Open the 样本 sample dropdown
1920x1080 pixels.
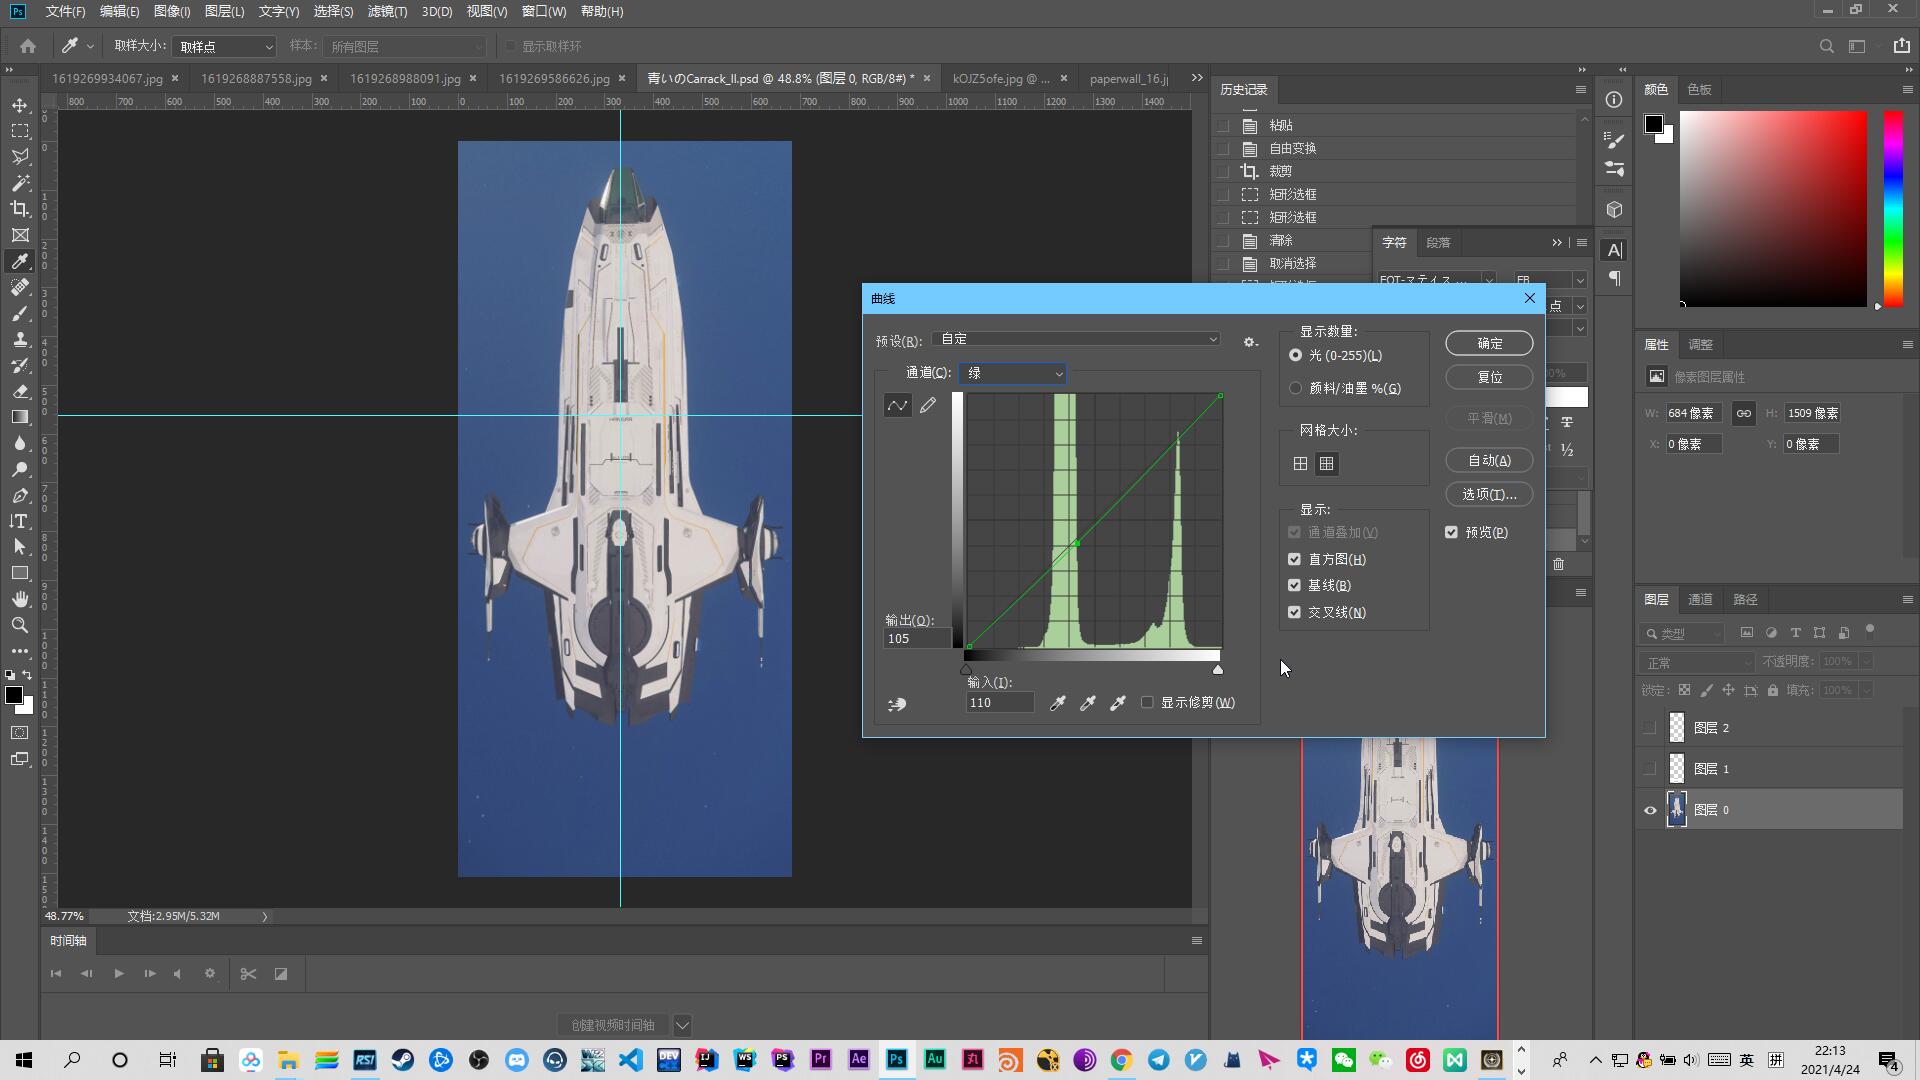[x=404, y=46]
